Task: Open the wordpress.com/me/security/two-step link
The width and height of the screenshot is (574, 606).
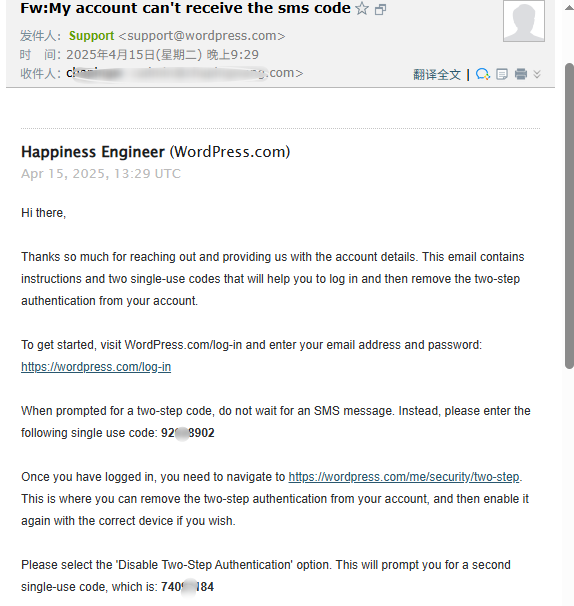Action: (404, 477)
